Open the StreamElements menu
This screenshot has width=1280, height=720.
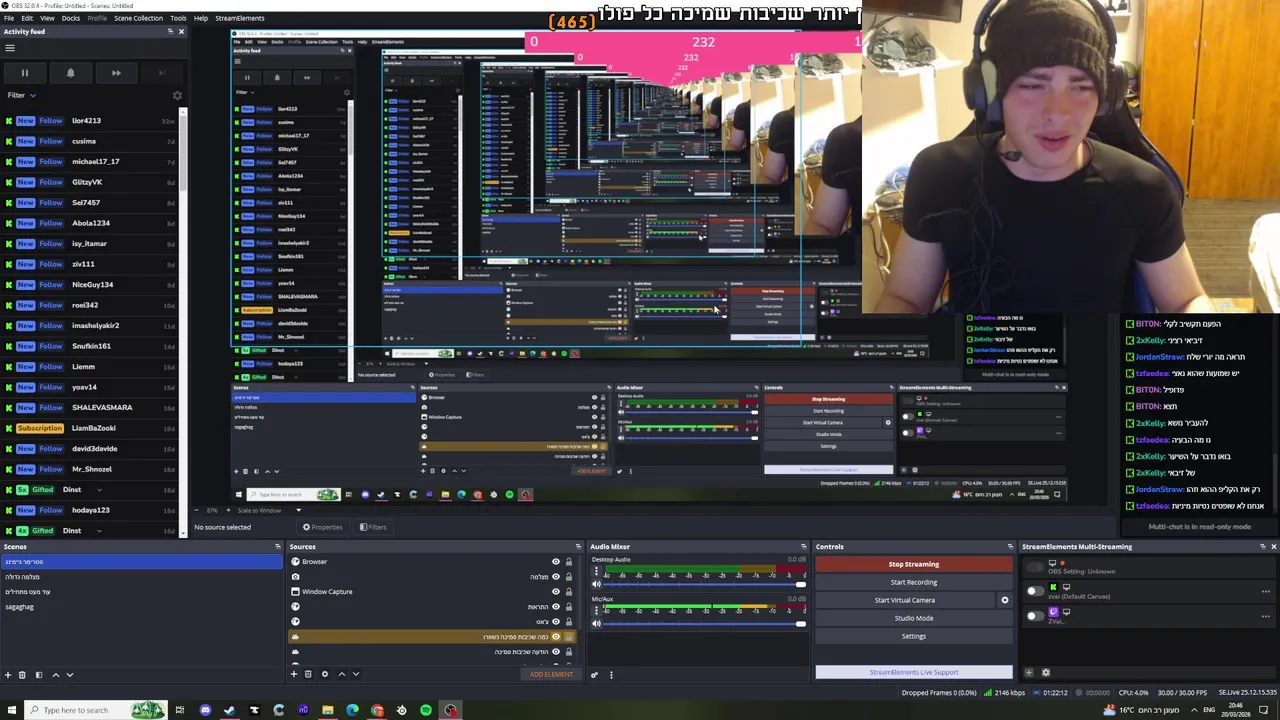click(x=240, y=18)
